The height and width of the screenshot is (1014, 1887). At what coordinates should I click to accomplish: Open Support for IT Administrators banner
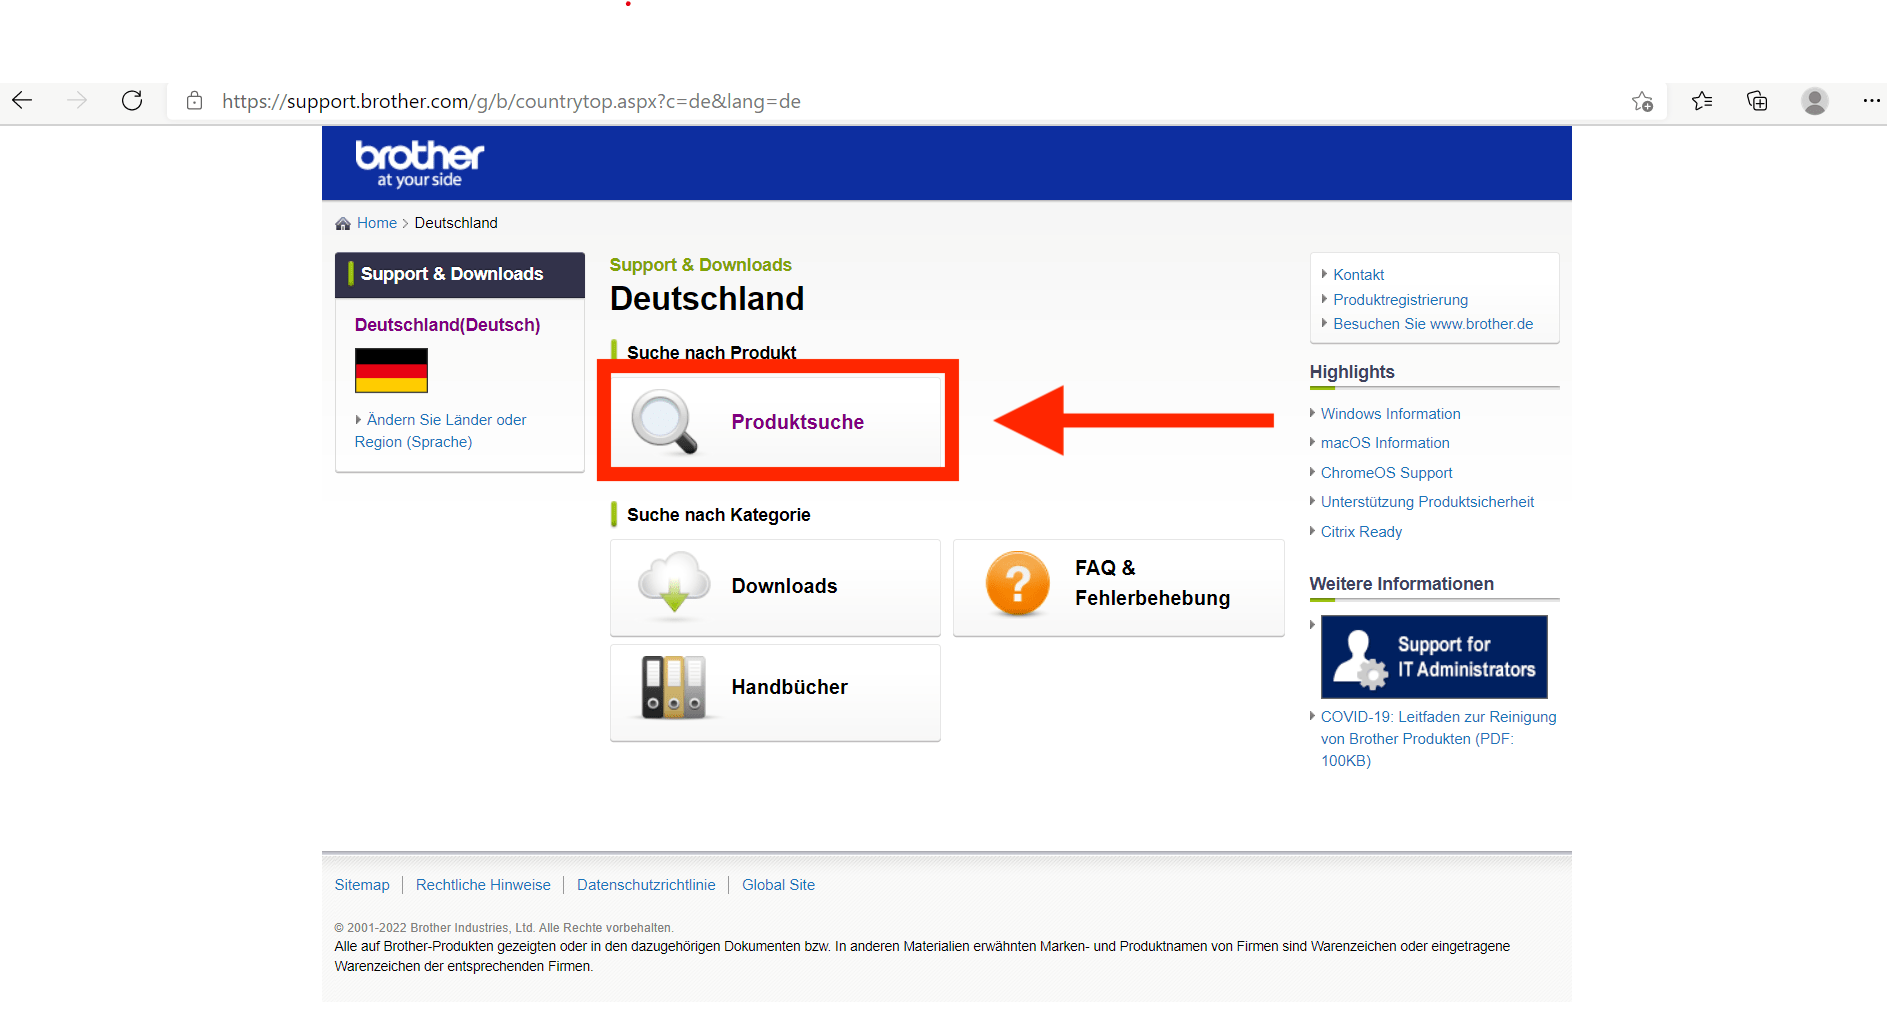(x=1434, y=657)
